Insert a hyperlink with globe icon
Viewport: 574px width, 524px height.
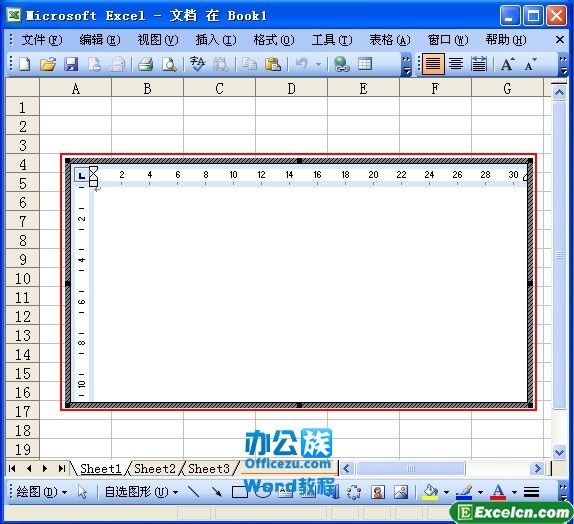click(x=342, y=64)
